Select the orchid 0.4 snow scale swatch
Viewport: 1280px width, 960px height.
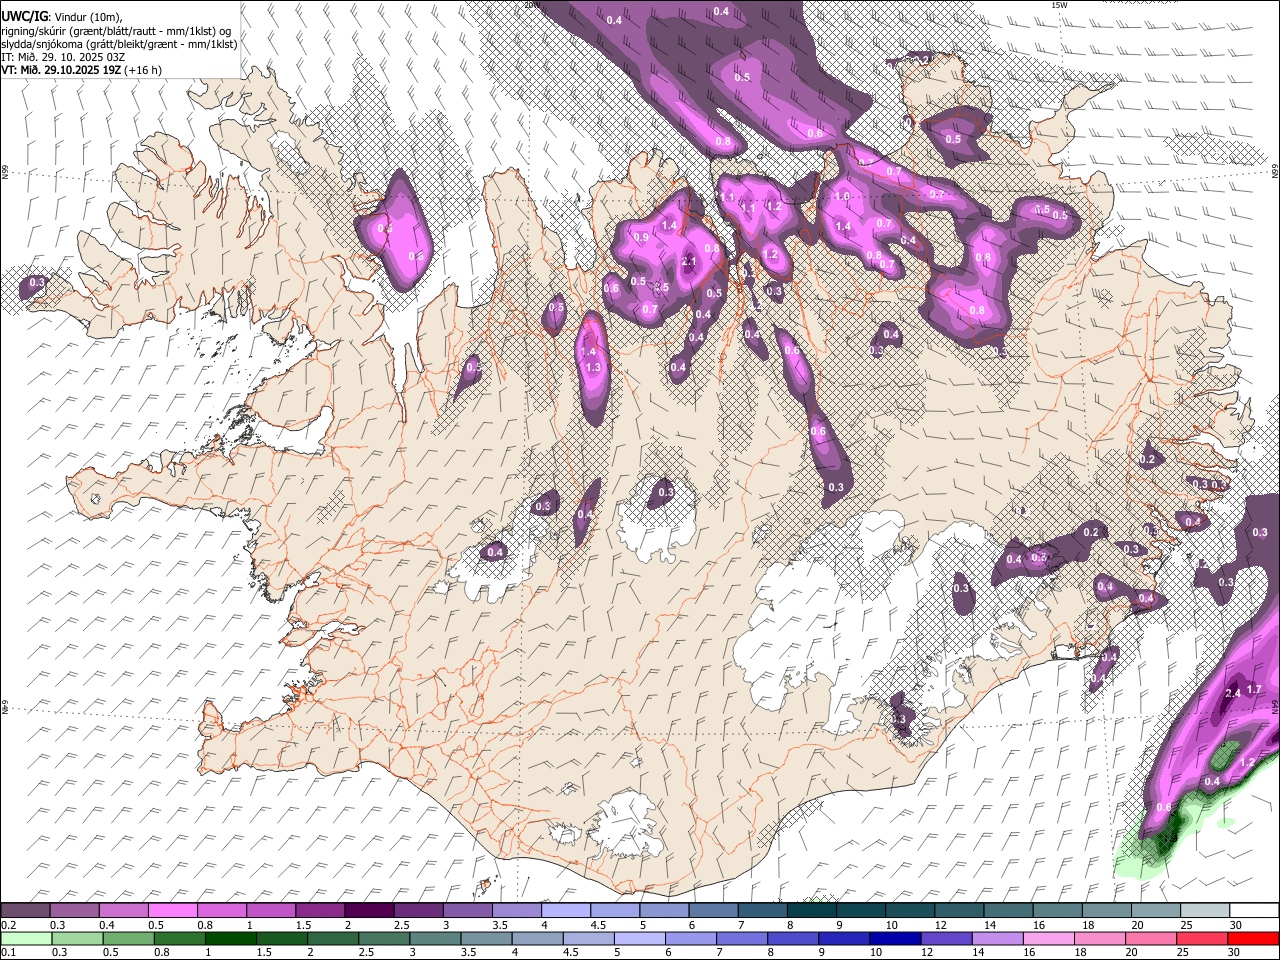(x=123, y=911)
